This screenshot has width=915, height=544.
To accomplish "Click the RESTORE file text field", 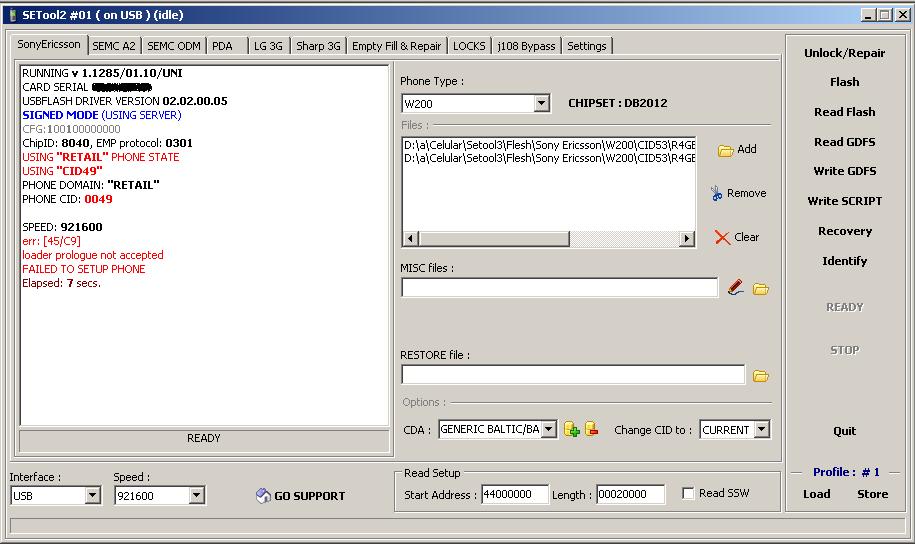I will click(573, 375).
